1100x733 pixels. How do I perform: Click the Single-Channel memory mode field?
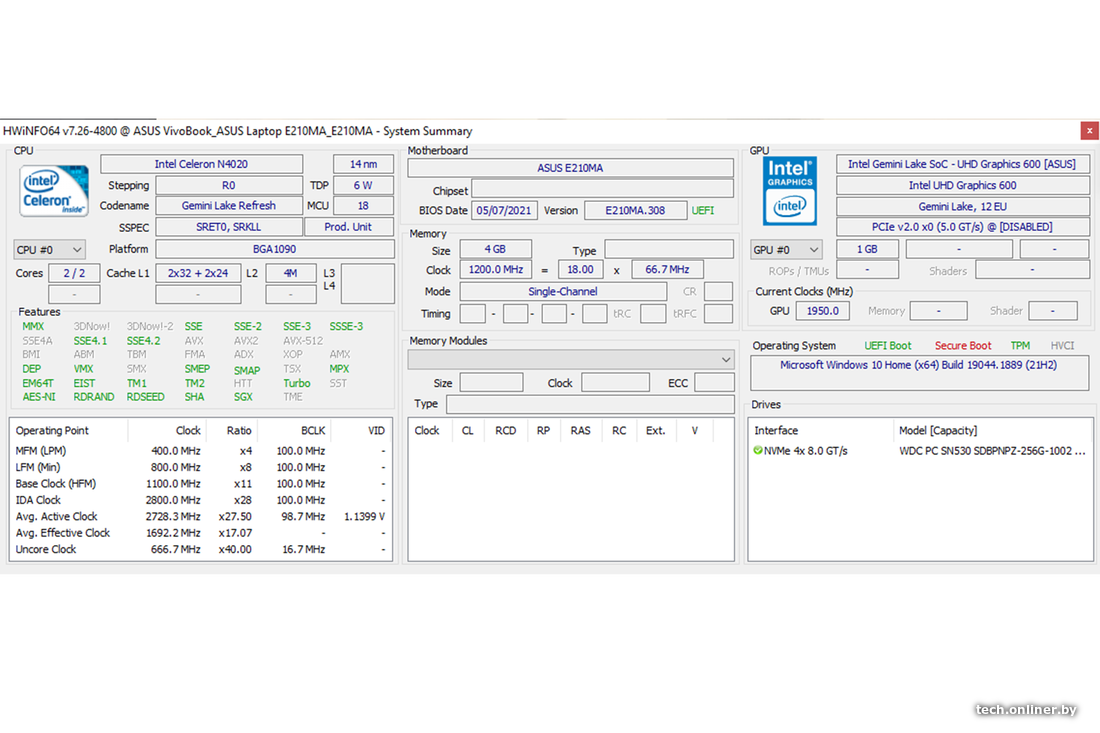click(562, 292)
